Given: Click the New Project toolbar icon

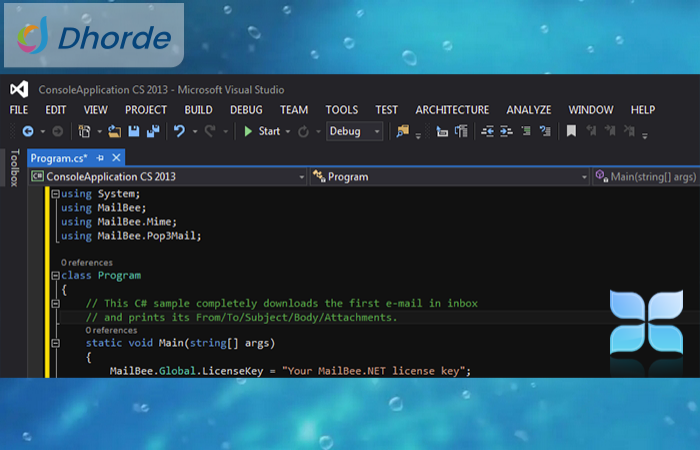Looking at the screenshot, I should pos(84,131).
